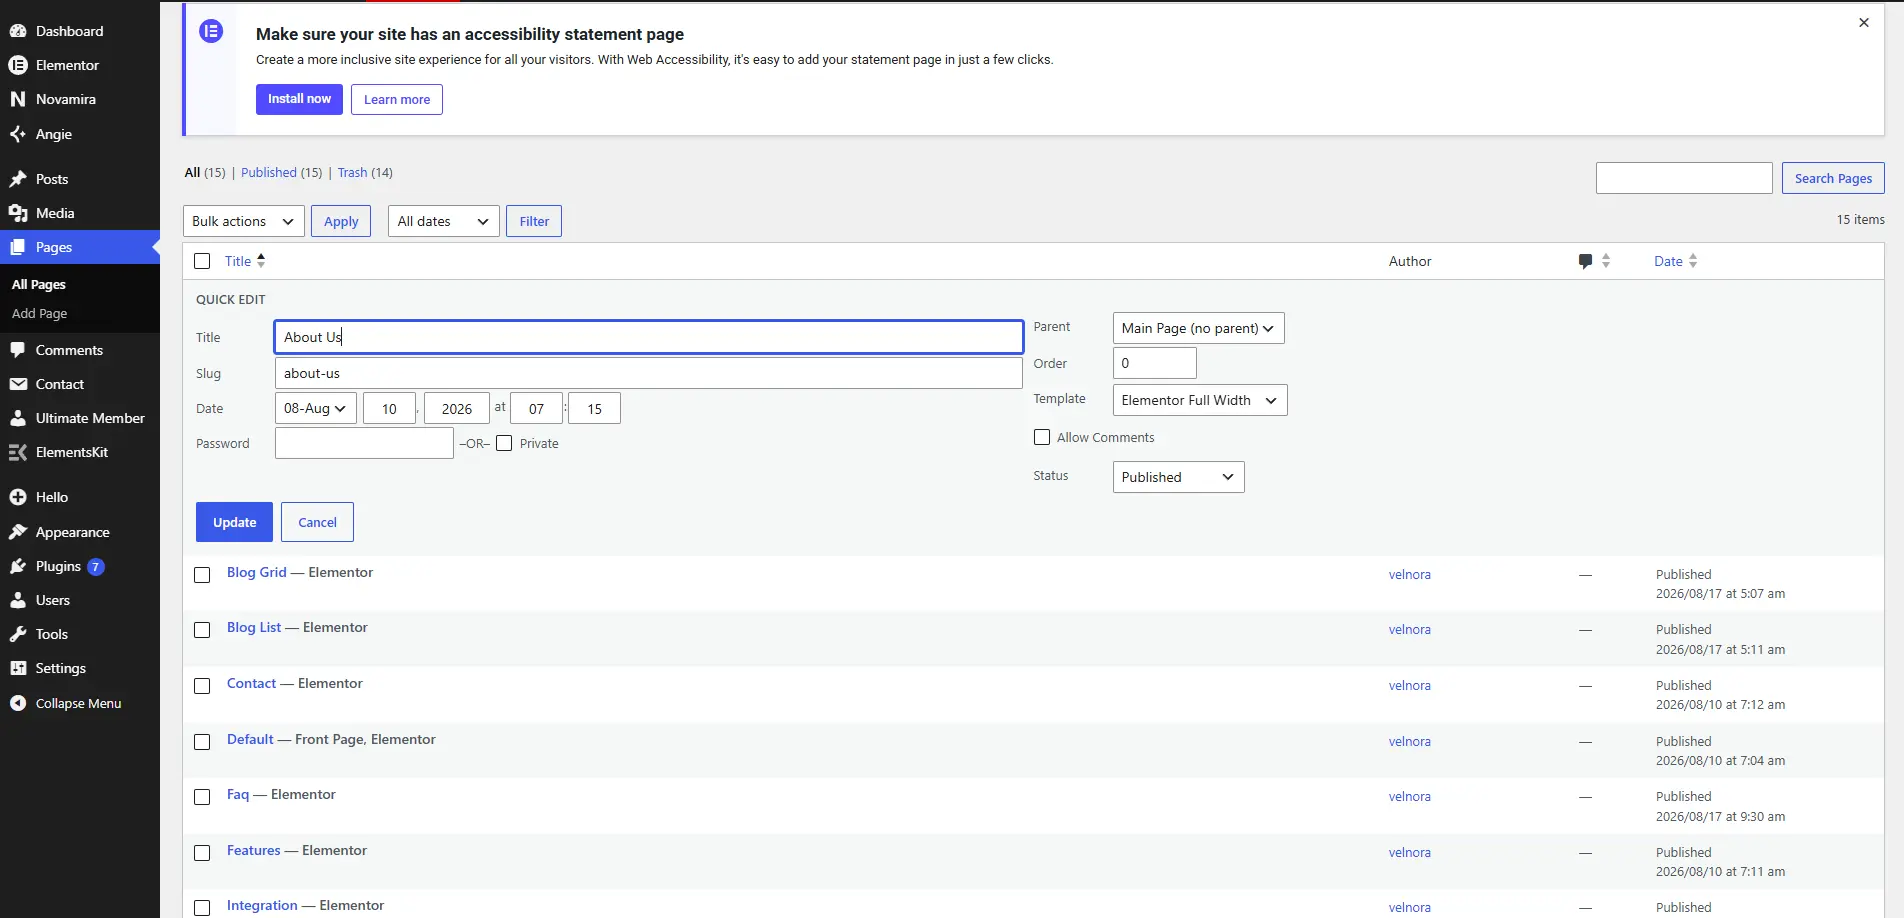Screen dimensions: 1904x918
Task: Open the Blog List page link
Action: tap(254, 627)
